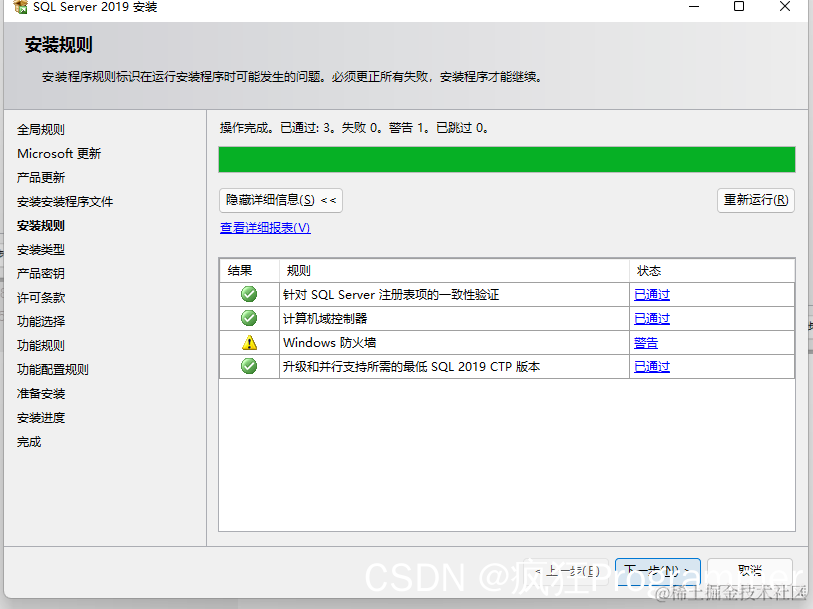Select rule row 针对 SQL Server 注册表项的一致性验证
Image resolution: width=813 pixels, height=609 pixels.
point(507,294)
